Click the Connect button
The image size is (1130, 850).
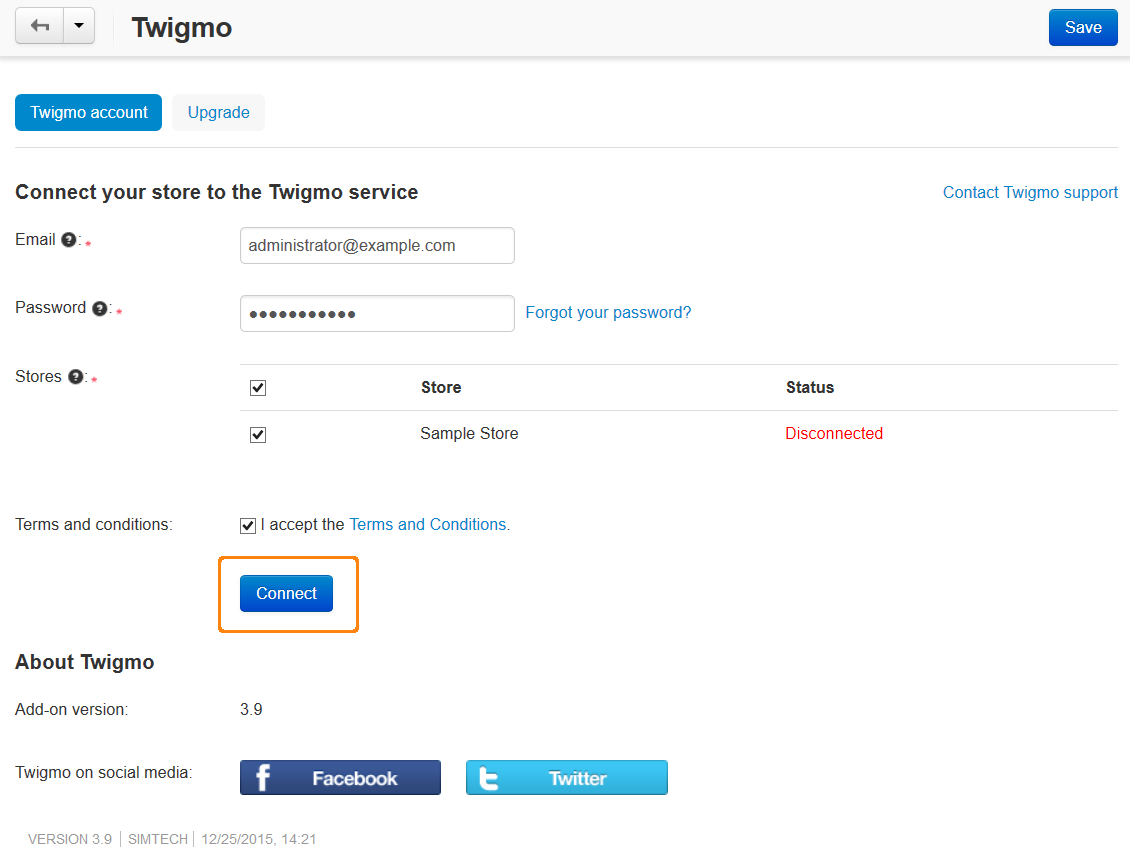tap(286, 593)
